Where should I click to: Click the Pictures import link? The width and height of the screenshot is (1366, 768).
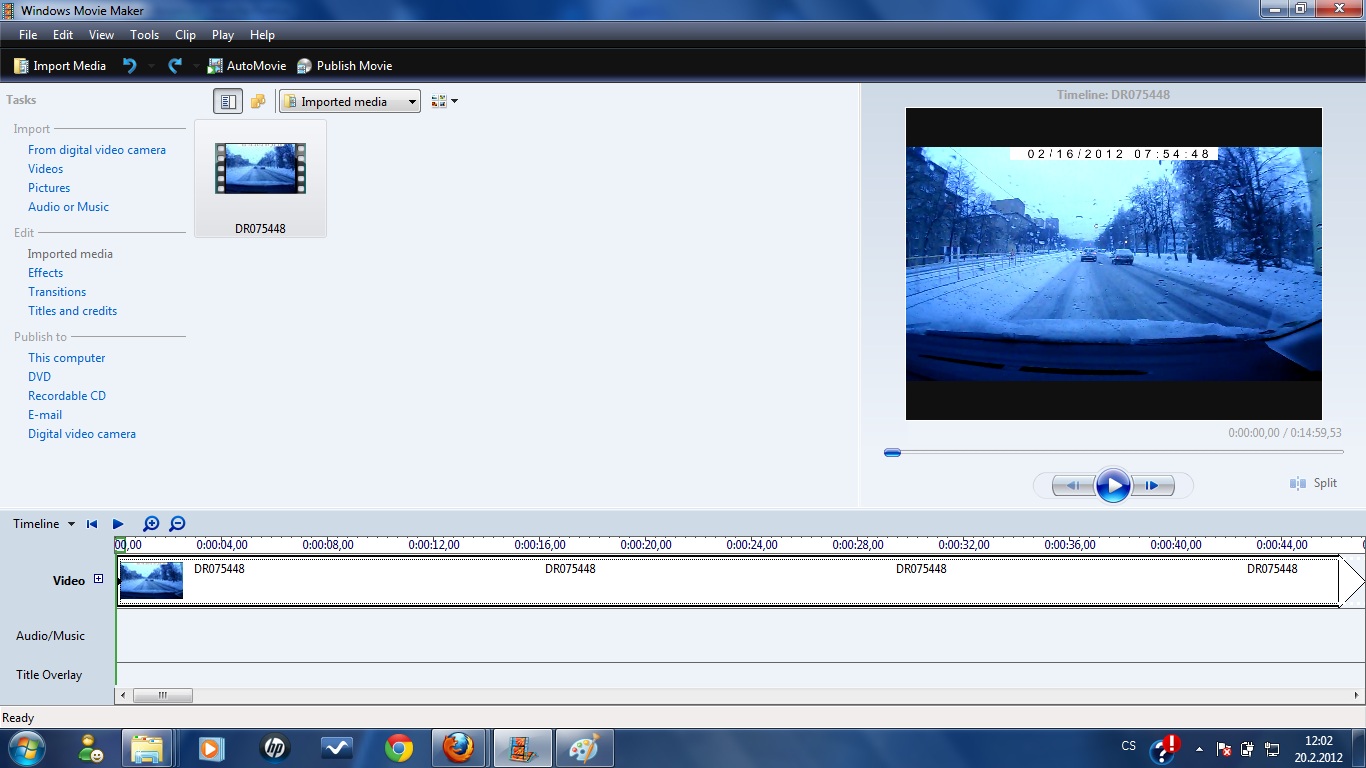point(49,188)
